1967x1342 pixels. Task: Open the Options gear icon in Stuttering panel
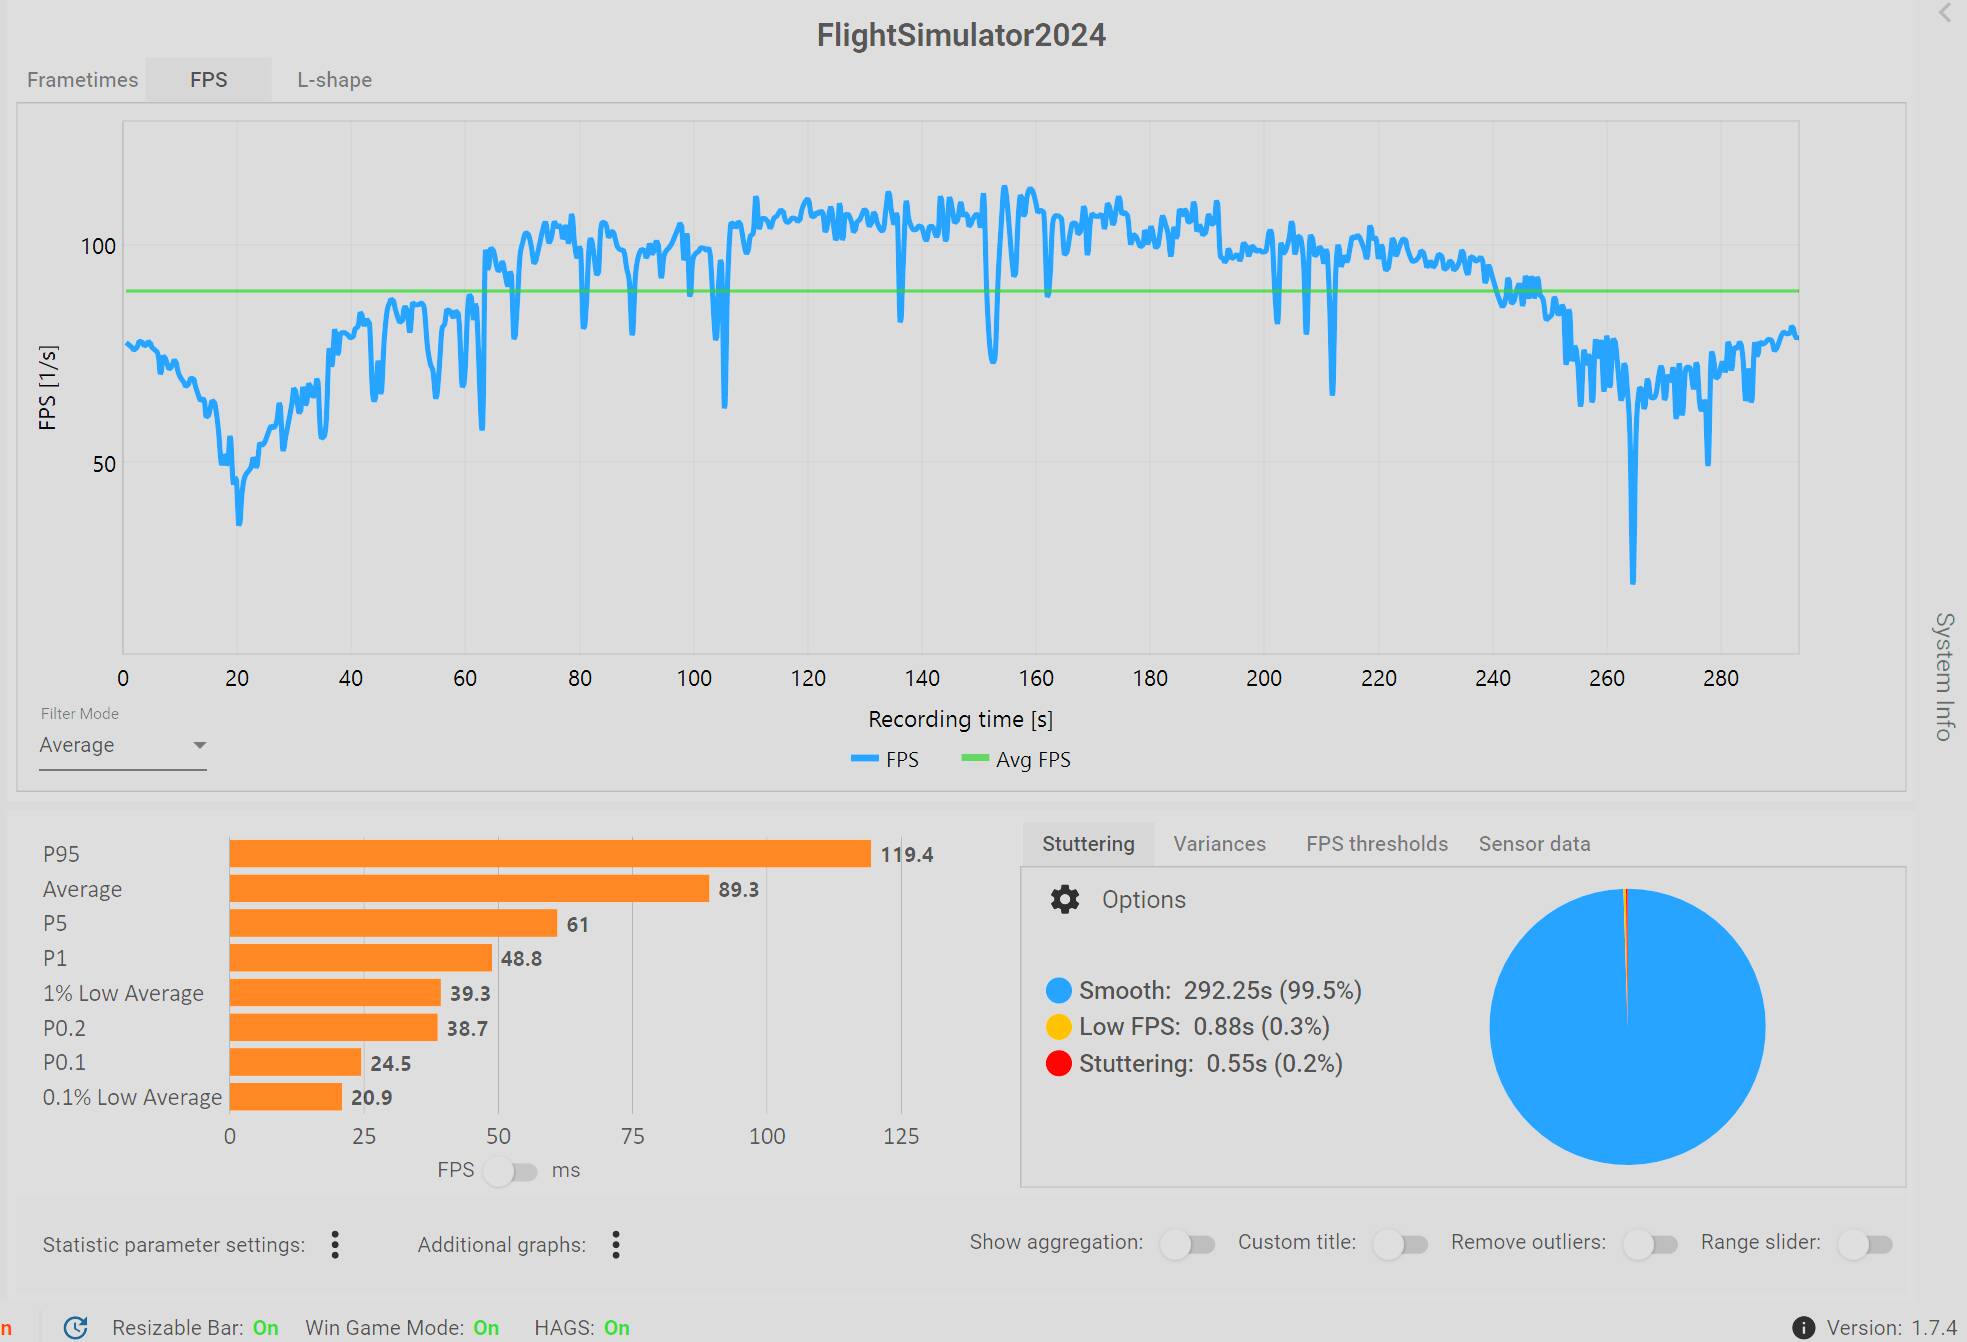pyautogui.click(x=1065, y=899)
